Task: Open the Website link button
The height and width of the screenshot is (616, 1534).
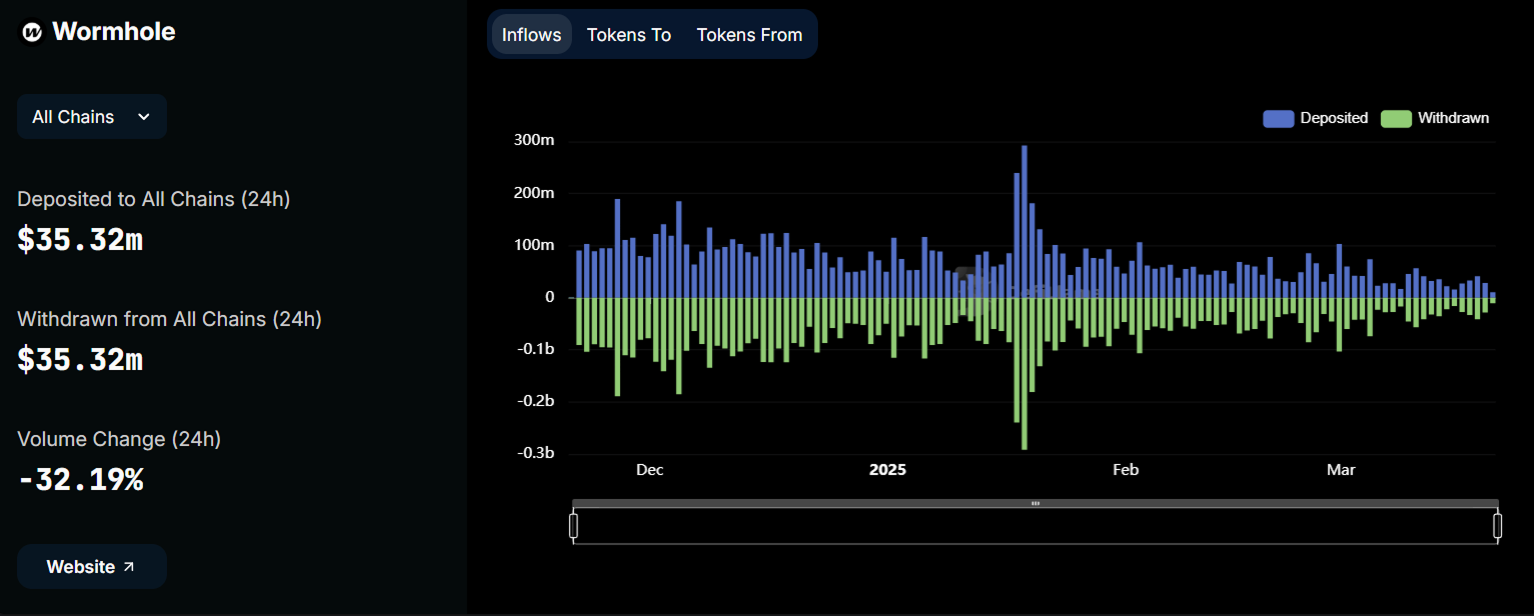Action: (x=92, y=567)
